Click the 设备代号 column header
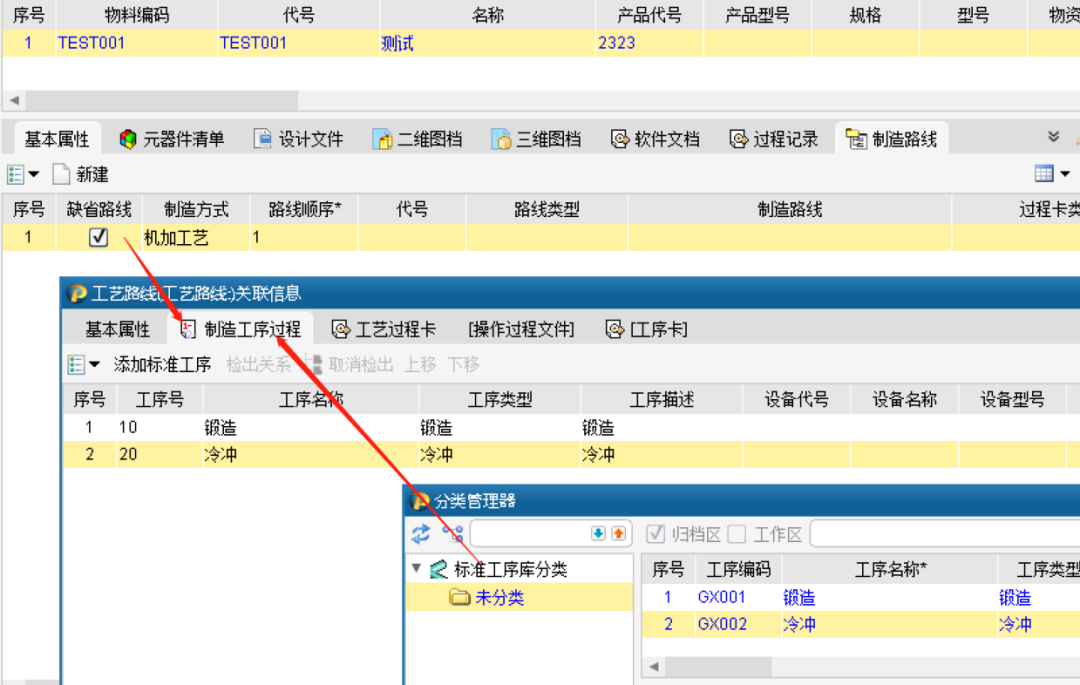This screenshot has height=685, width=1080. click(797, 399)
